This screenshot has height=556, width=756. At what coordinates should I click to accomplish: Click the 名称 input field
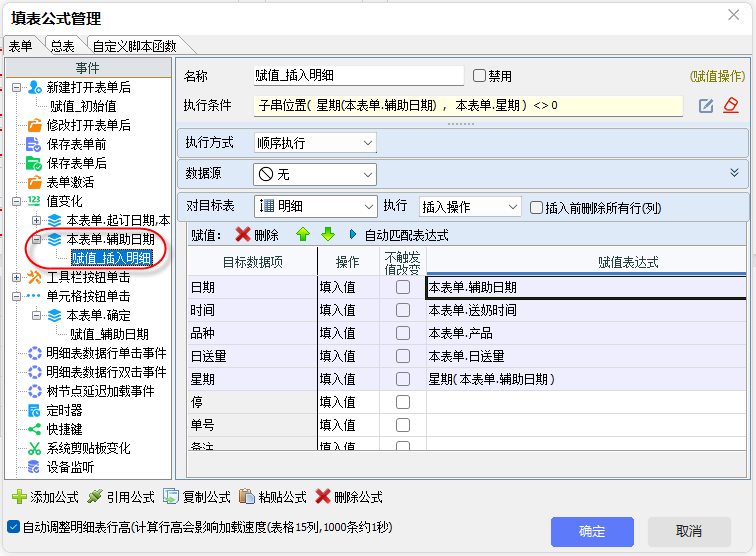[x=359, y=76]
